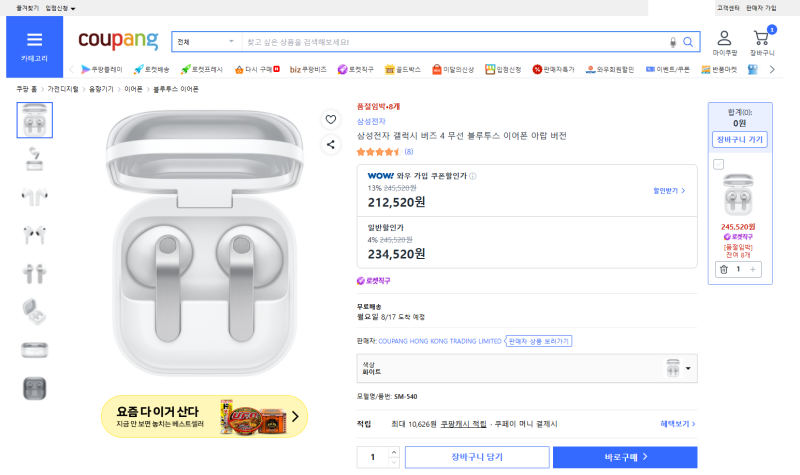Click the 장바구니 담기 button

click(x=477, y=457)
